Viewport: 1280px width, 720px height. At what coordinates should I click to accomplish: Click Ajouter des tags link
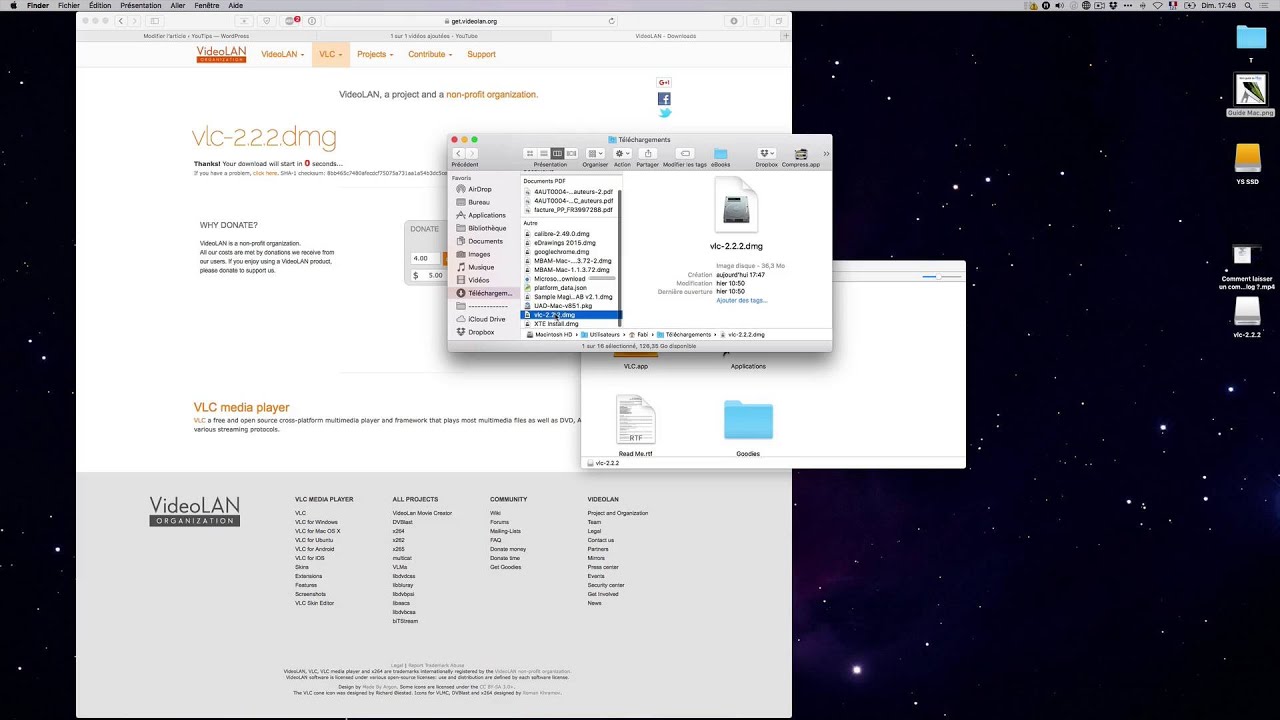742,300
